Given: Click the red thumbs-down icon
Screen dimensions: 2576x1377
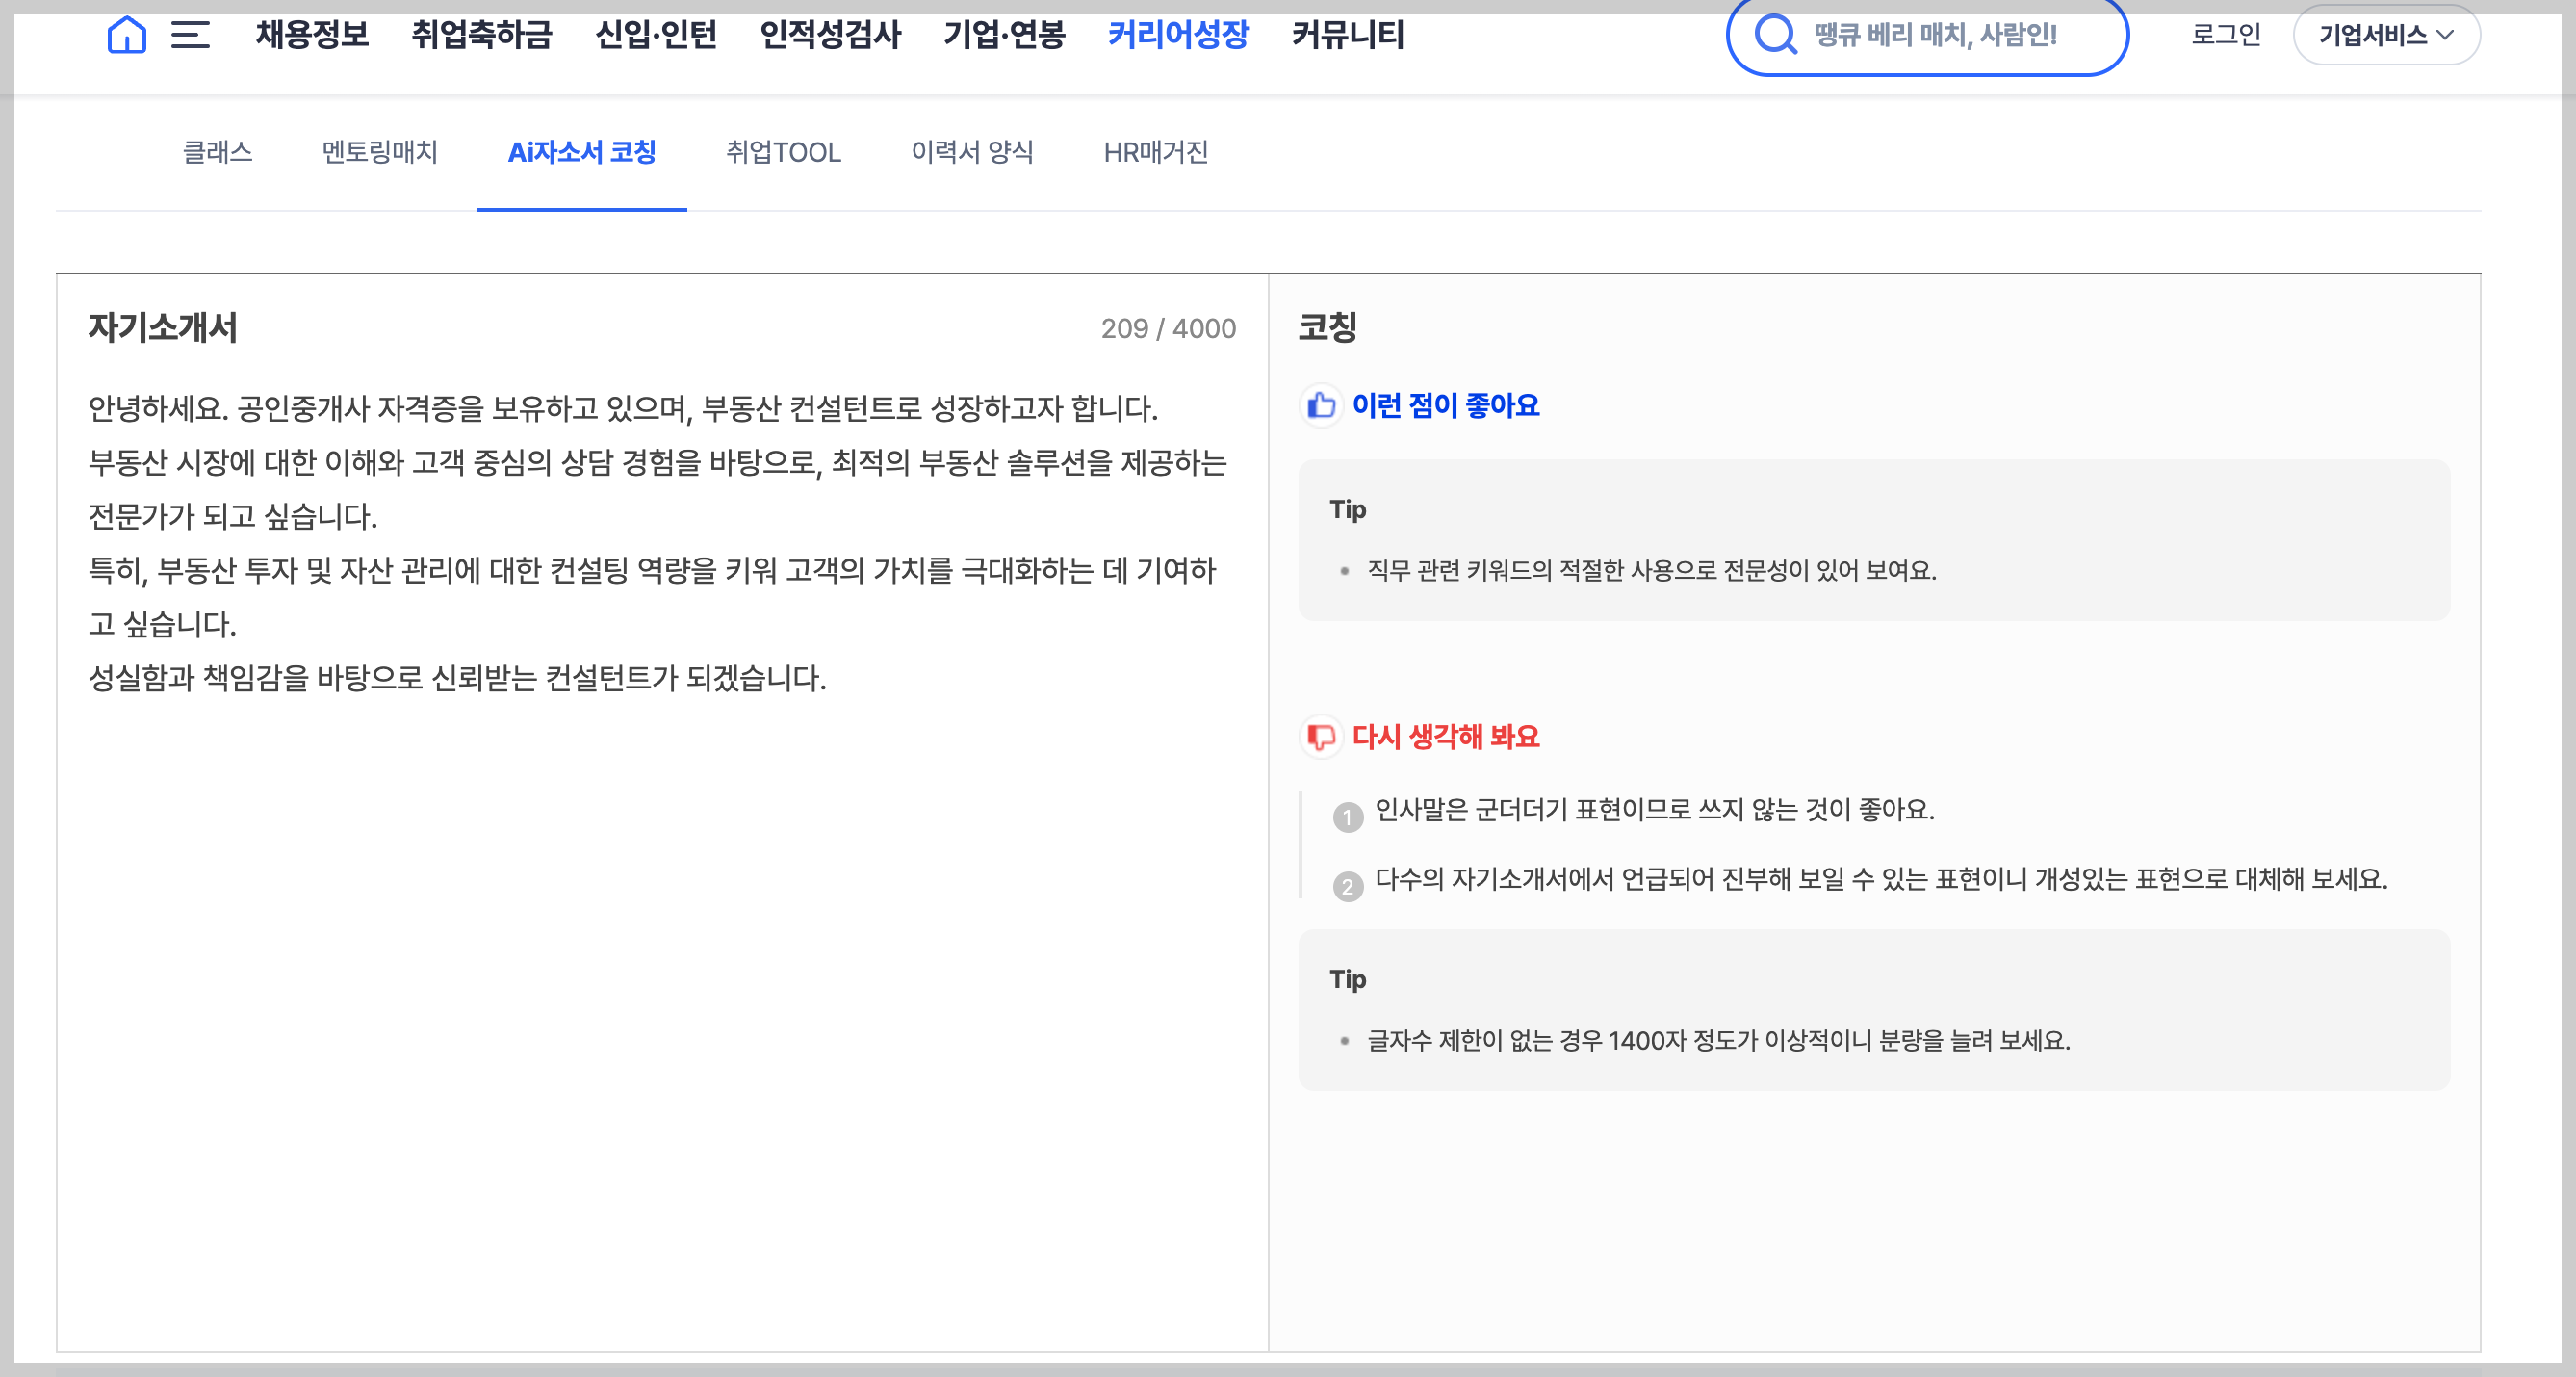Looking at the screenshot, I should coord(1321,737).
